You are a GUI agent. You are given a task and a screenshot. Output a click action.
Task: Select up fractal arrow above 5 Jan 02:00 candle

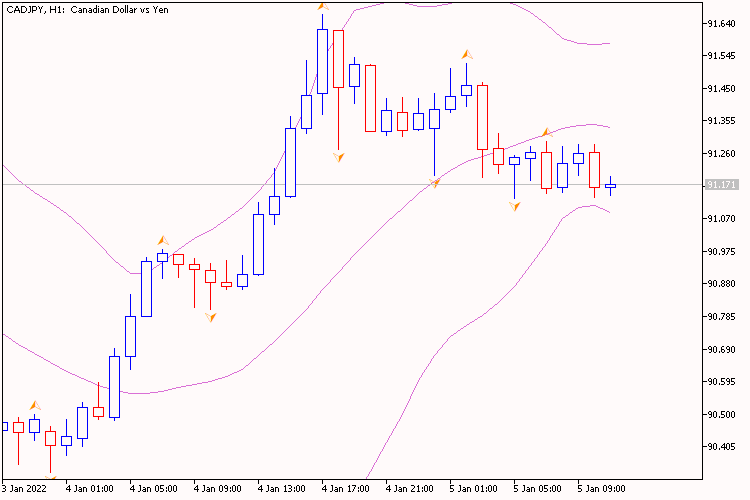point(467,54)
